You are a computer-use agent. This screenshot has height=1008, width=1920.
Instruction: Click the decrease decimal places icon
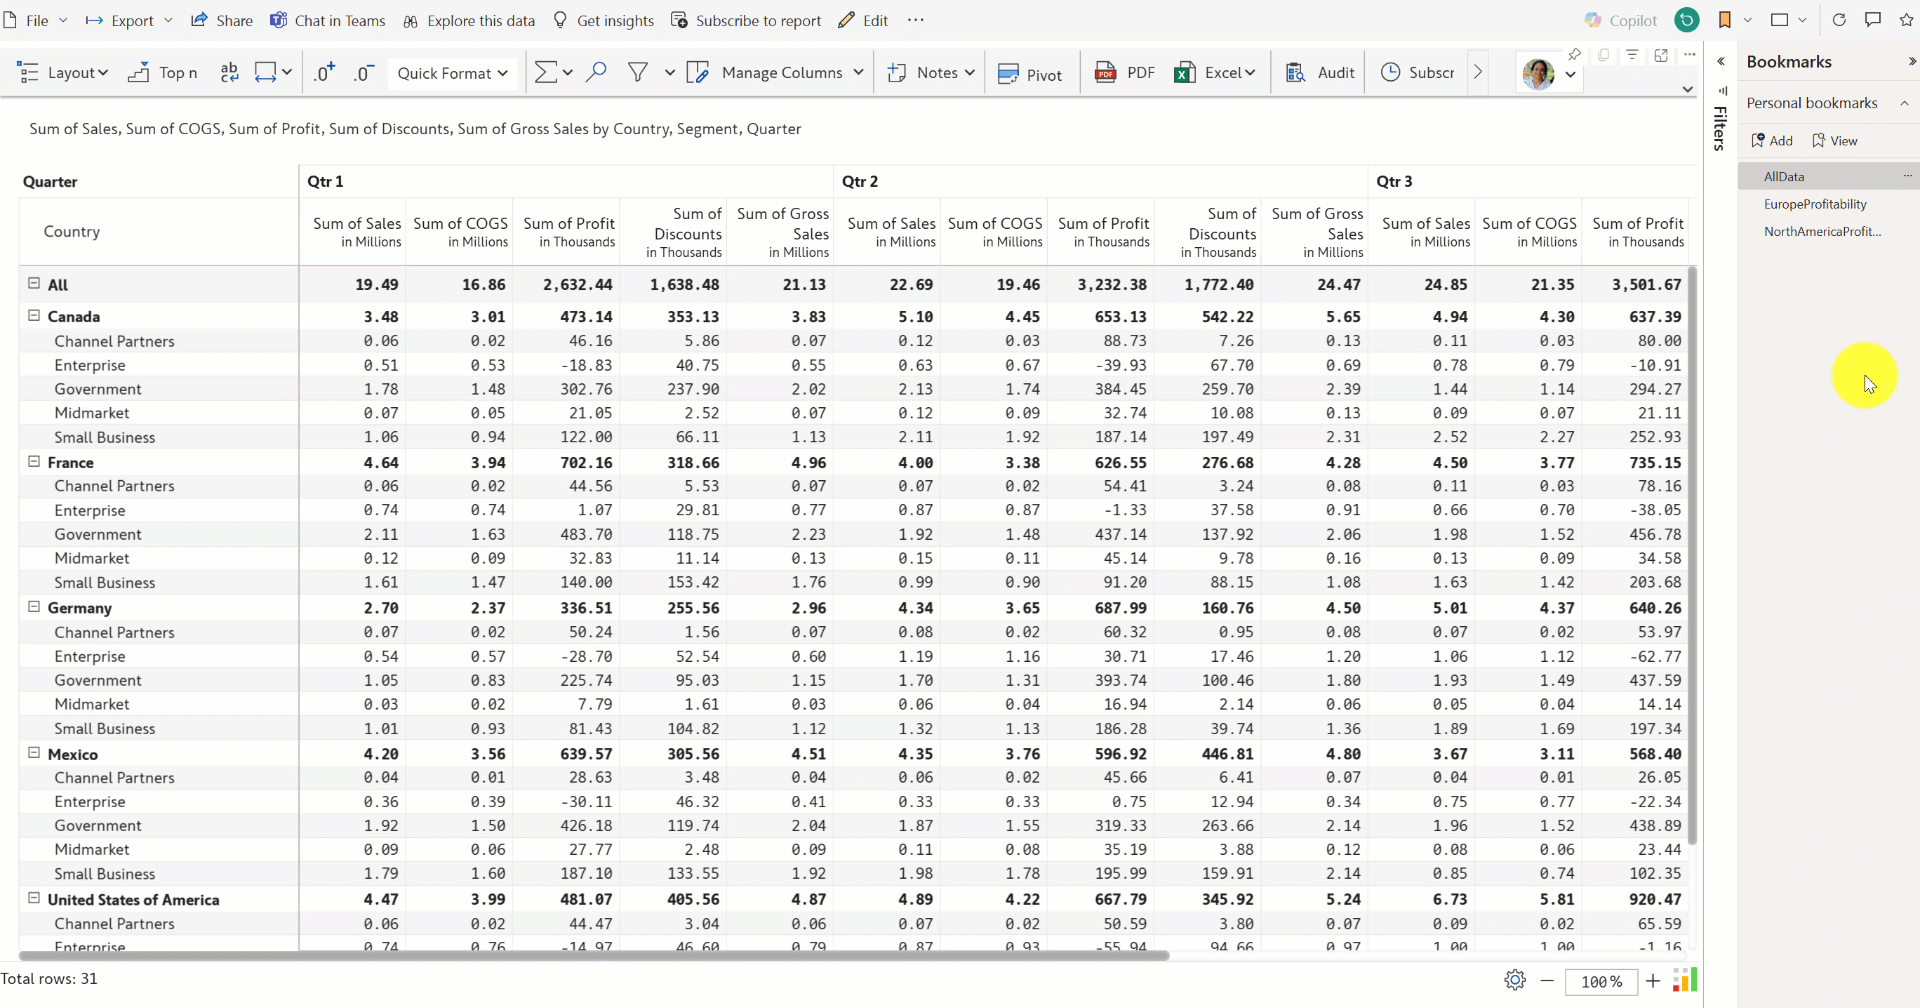364,73
